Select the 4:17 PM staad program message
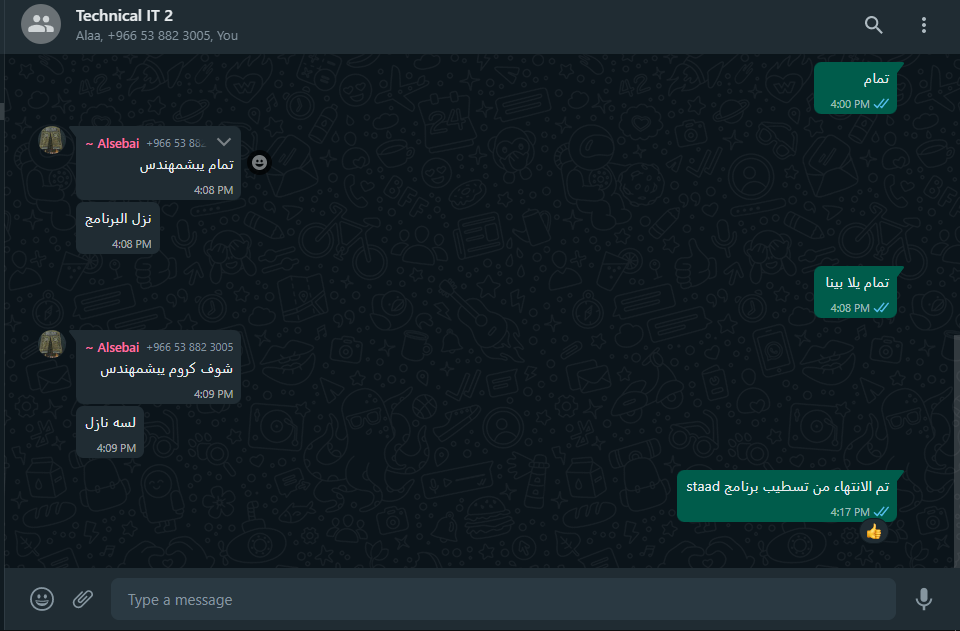 pos(787,496)
